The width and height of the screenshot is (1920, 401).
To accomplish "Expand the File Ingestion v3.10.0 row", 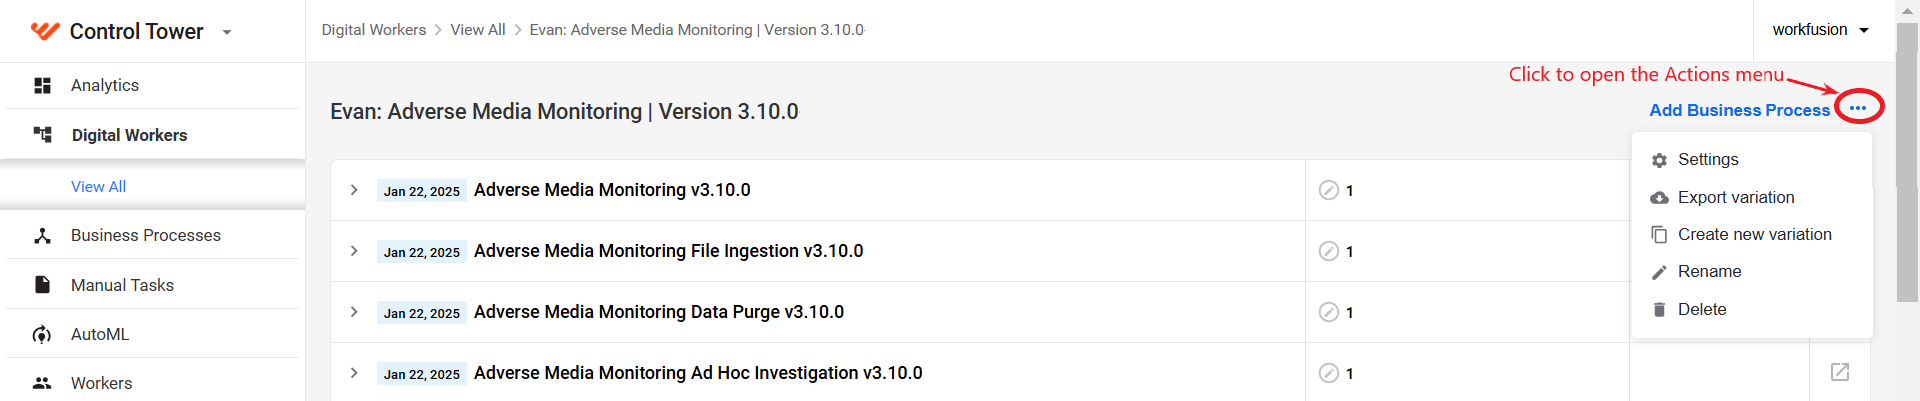I will tap(354, 251).
